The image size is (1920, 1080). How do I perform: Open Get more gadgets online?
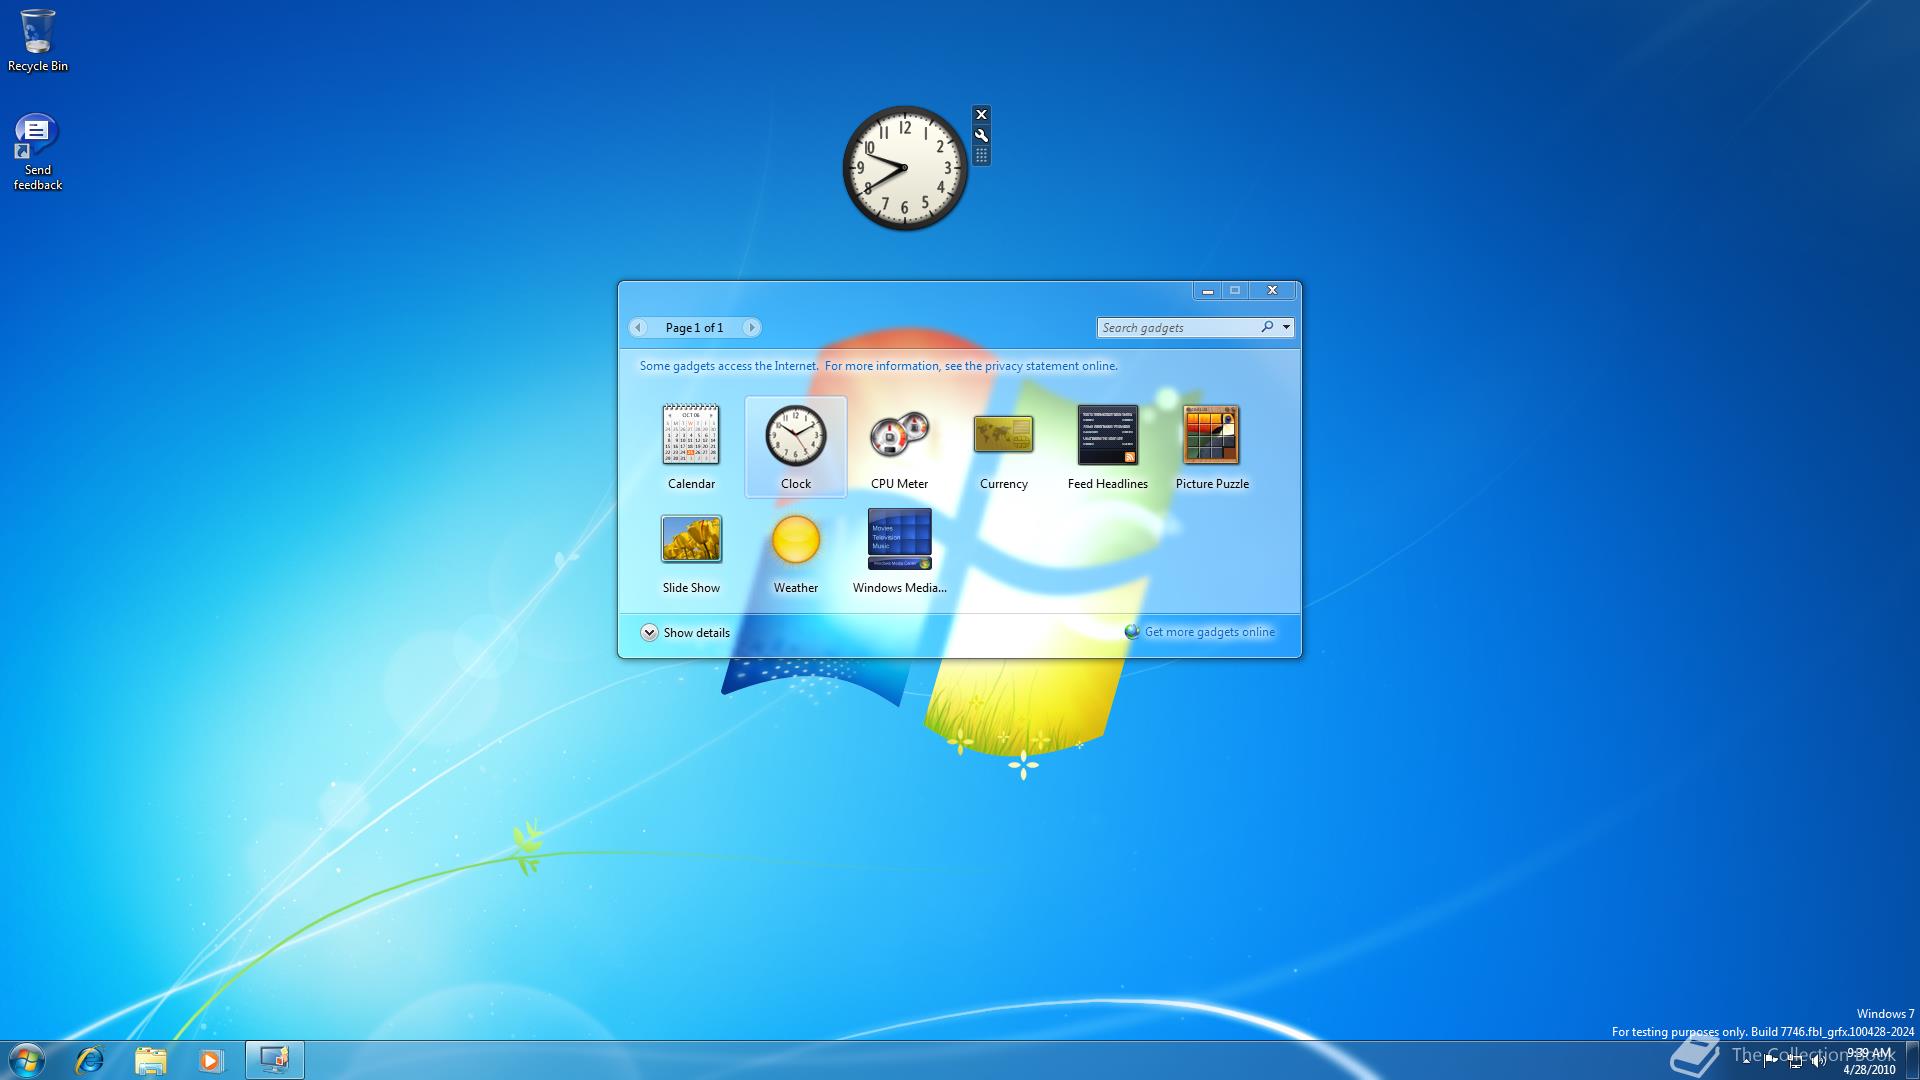1200,632
